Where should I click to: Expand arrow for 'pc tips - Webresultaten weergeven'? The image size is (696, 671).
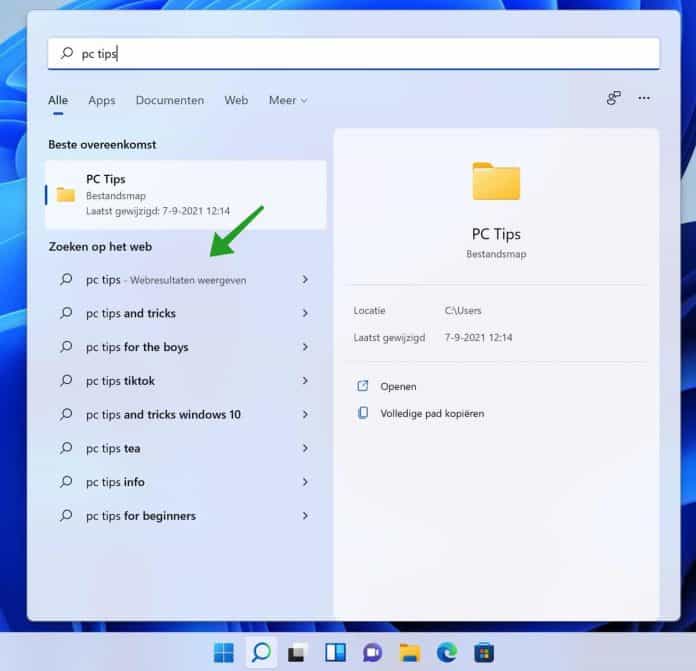coord(305,279)
